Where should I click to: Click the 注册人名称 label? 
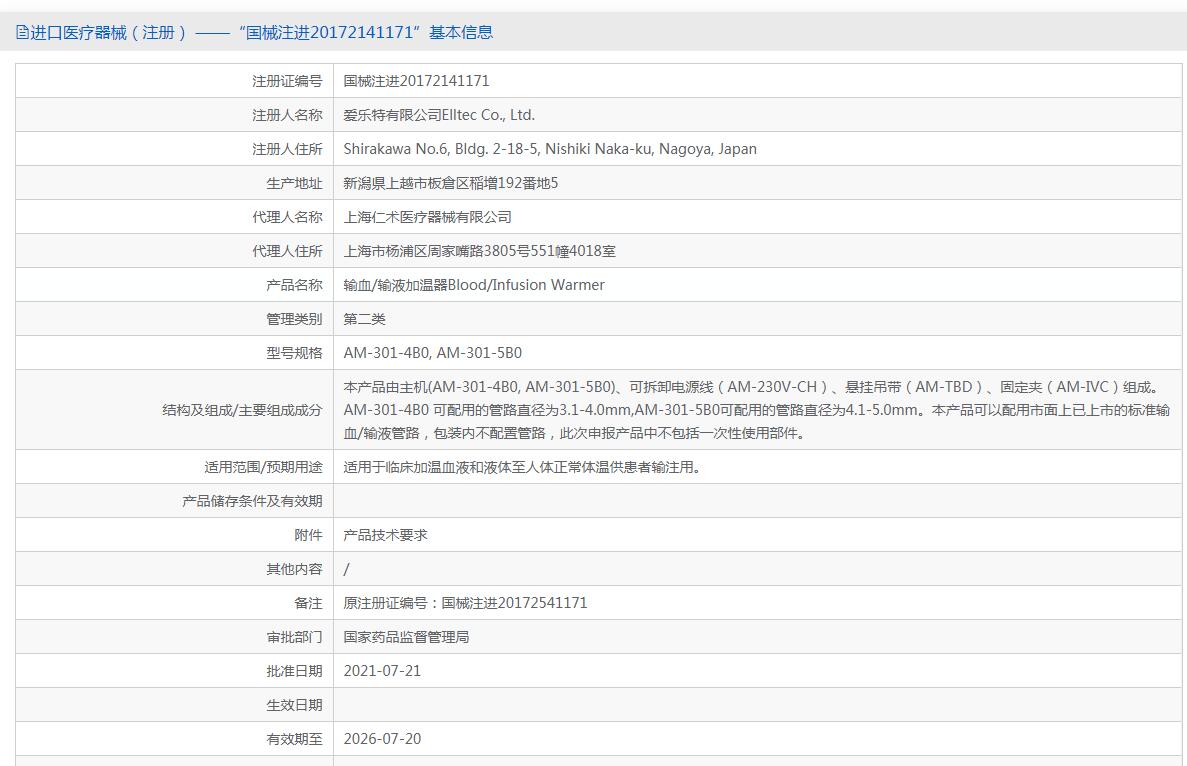(287, 115)
